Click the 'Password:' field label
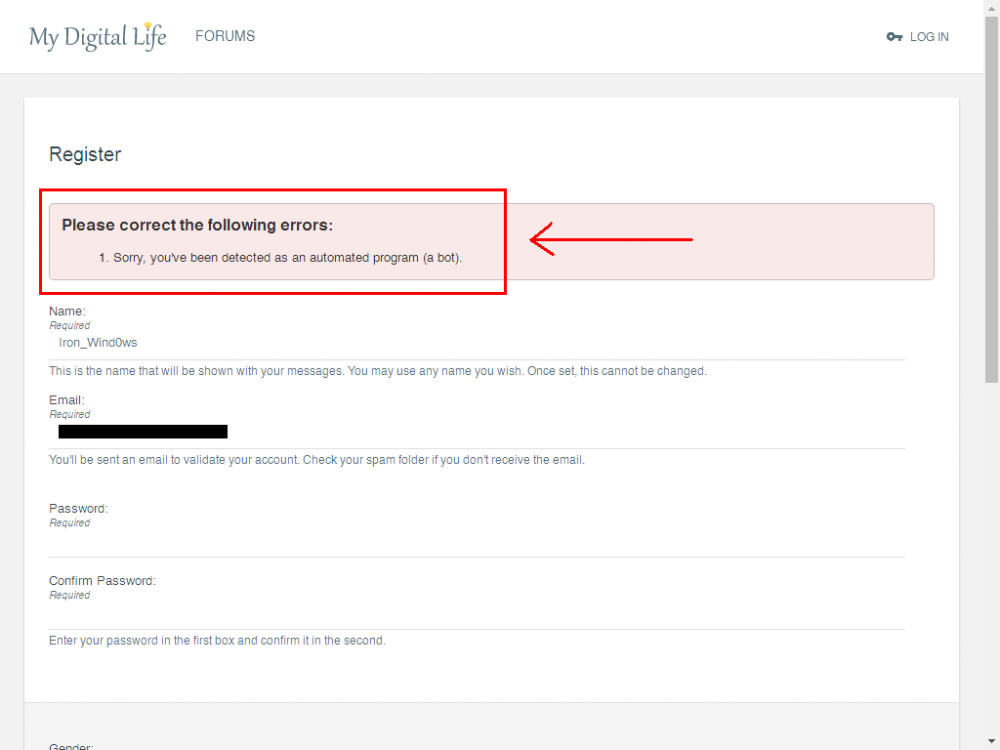This screenshot has height=750, width=1000. (78, 508)
